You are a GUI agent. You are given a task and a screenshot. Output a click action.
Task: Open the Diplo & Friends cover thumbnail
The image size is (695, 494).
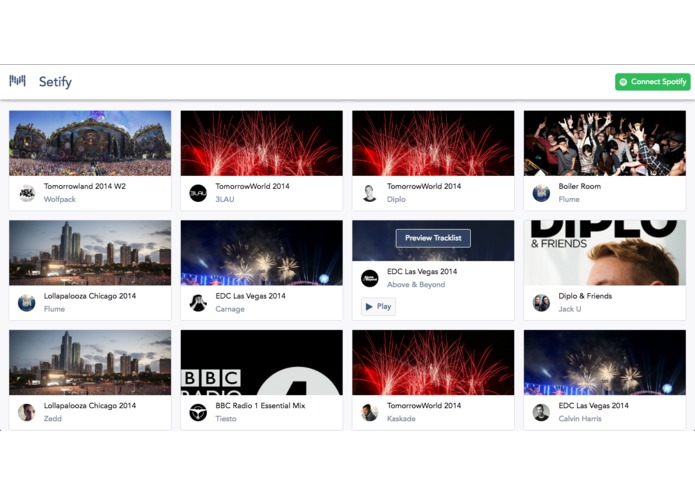605,253
